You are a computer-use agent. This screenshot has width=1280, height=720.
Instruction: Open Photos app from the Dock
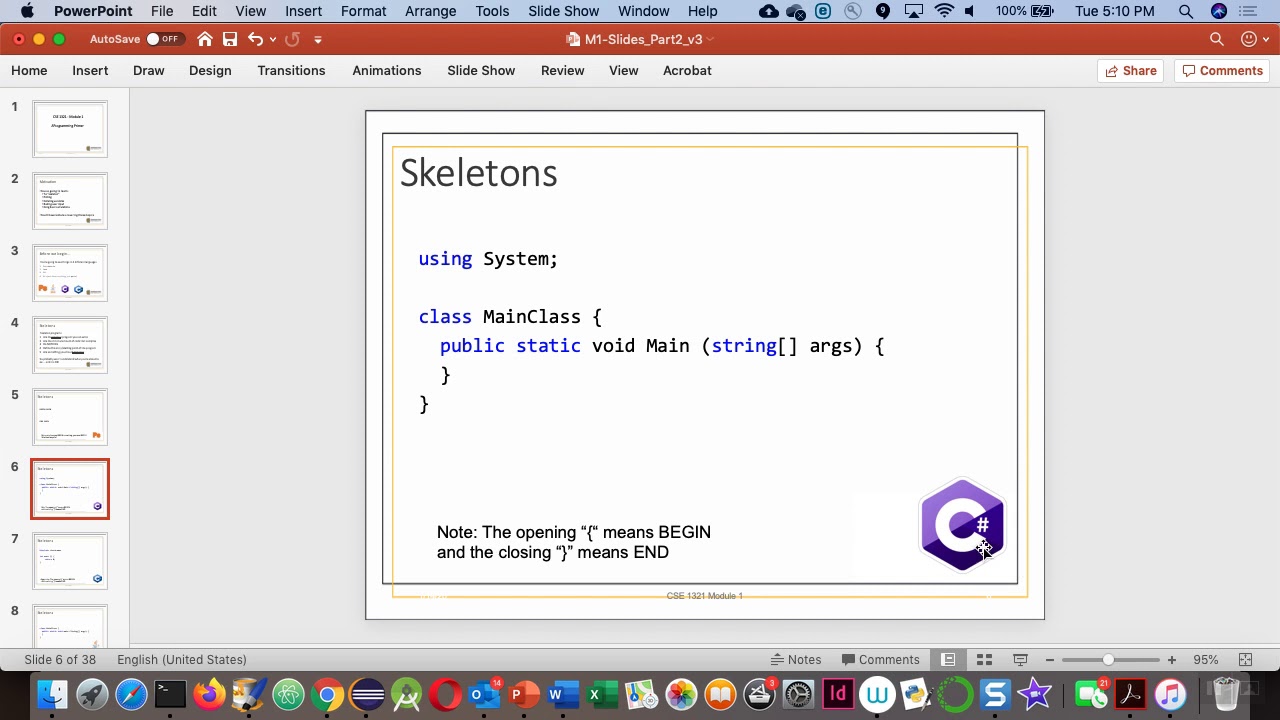coord(680,694)
